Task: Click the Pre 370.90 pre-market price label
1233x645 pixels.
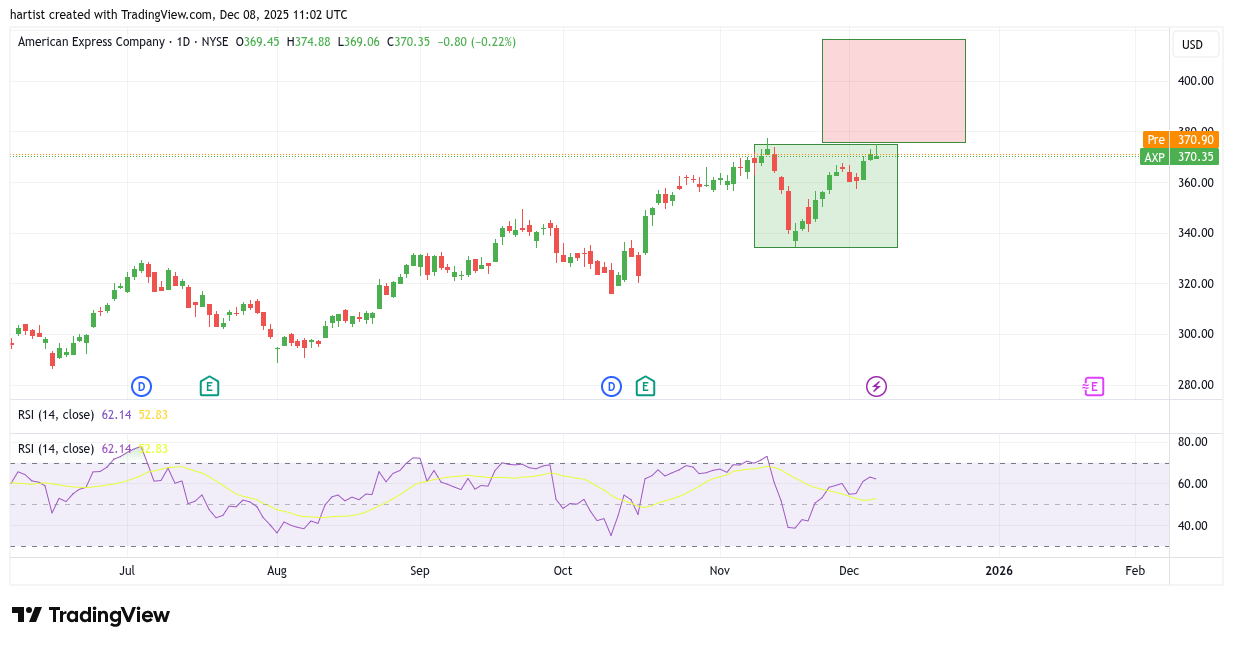Action: point(1178,140)
